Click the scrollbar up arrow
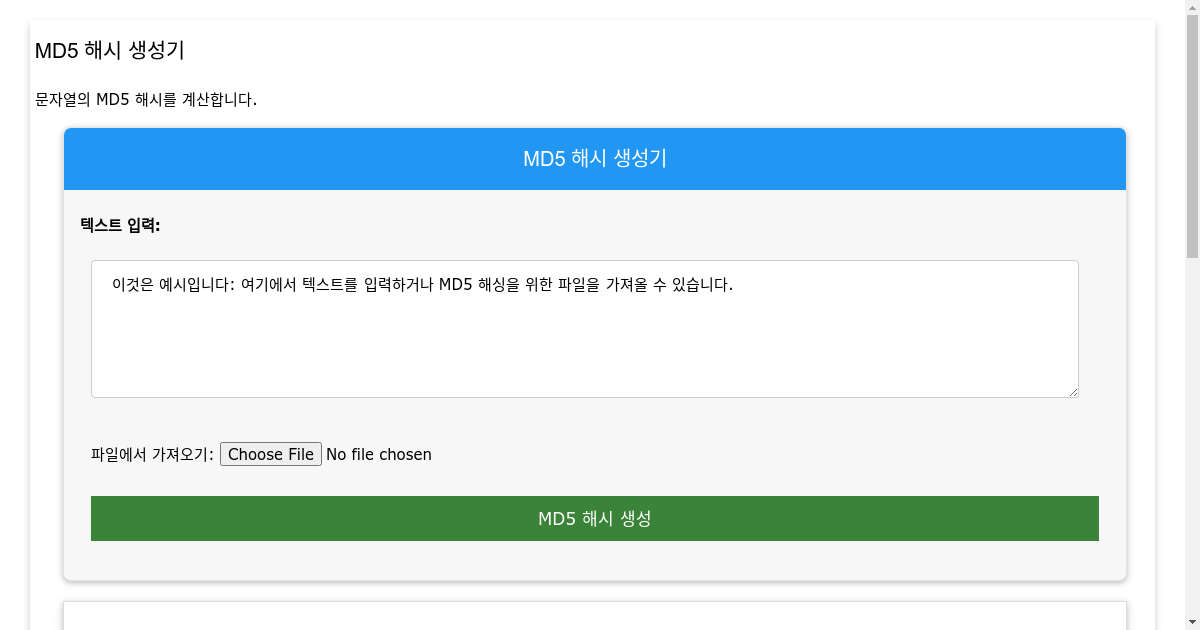Image resolution: width=1200 pixels, height=630 pixels. click(x=1193, y=7)
